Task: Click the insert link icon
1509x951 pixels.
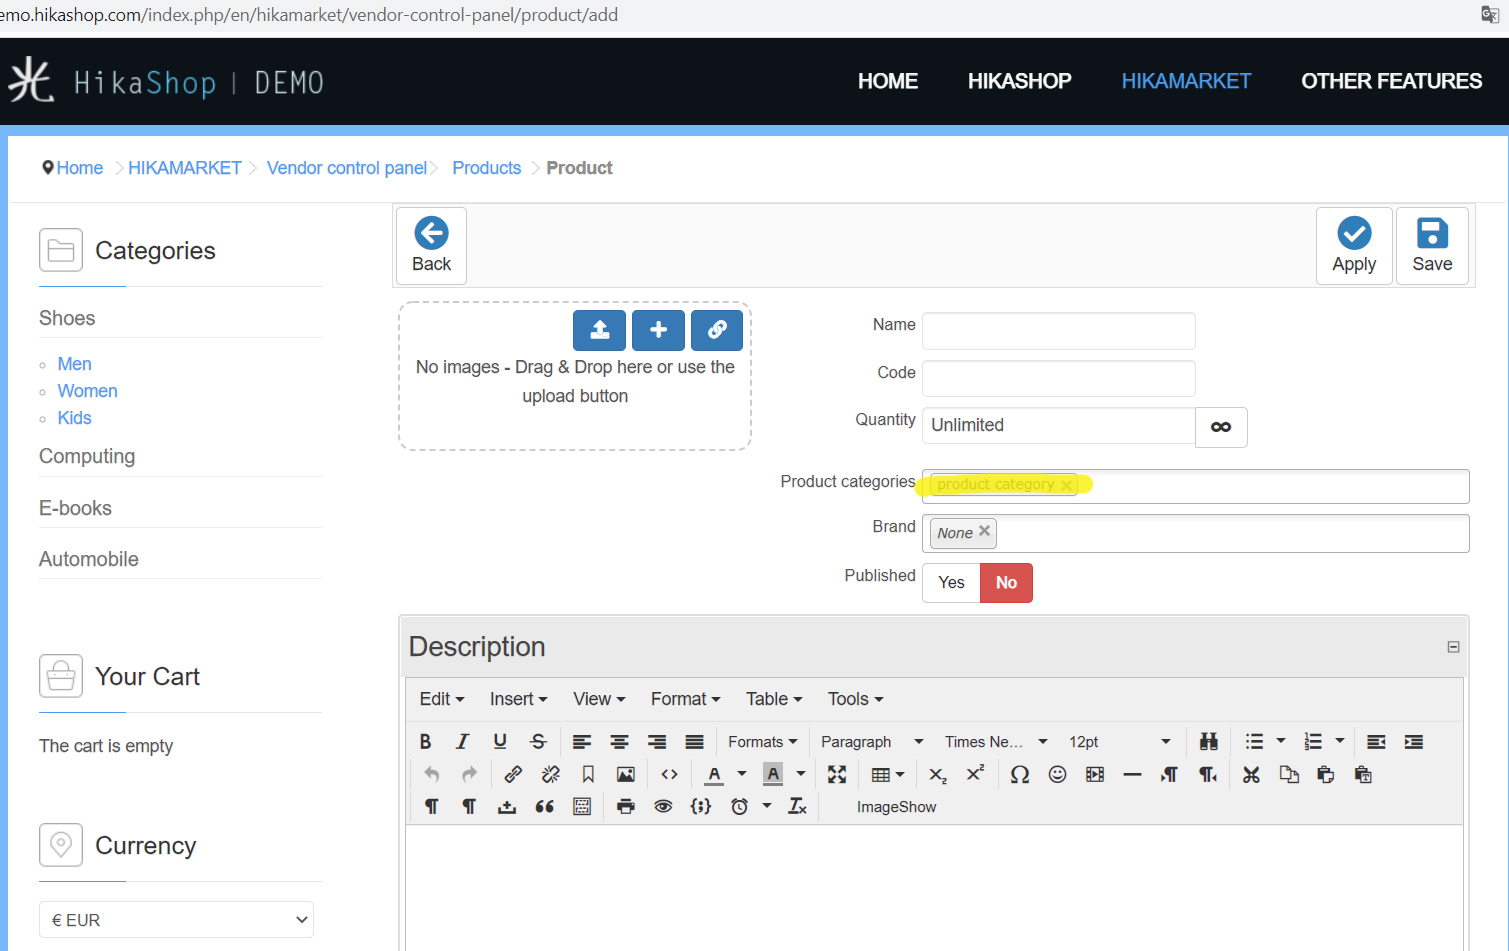Action: 513,774
